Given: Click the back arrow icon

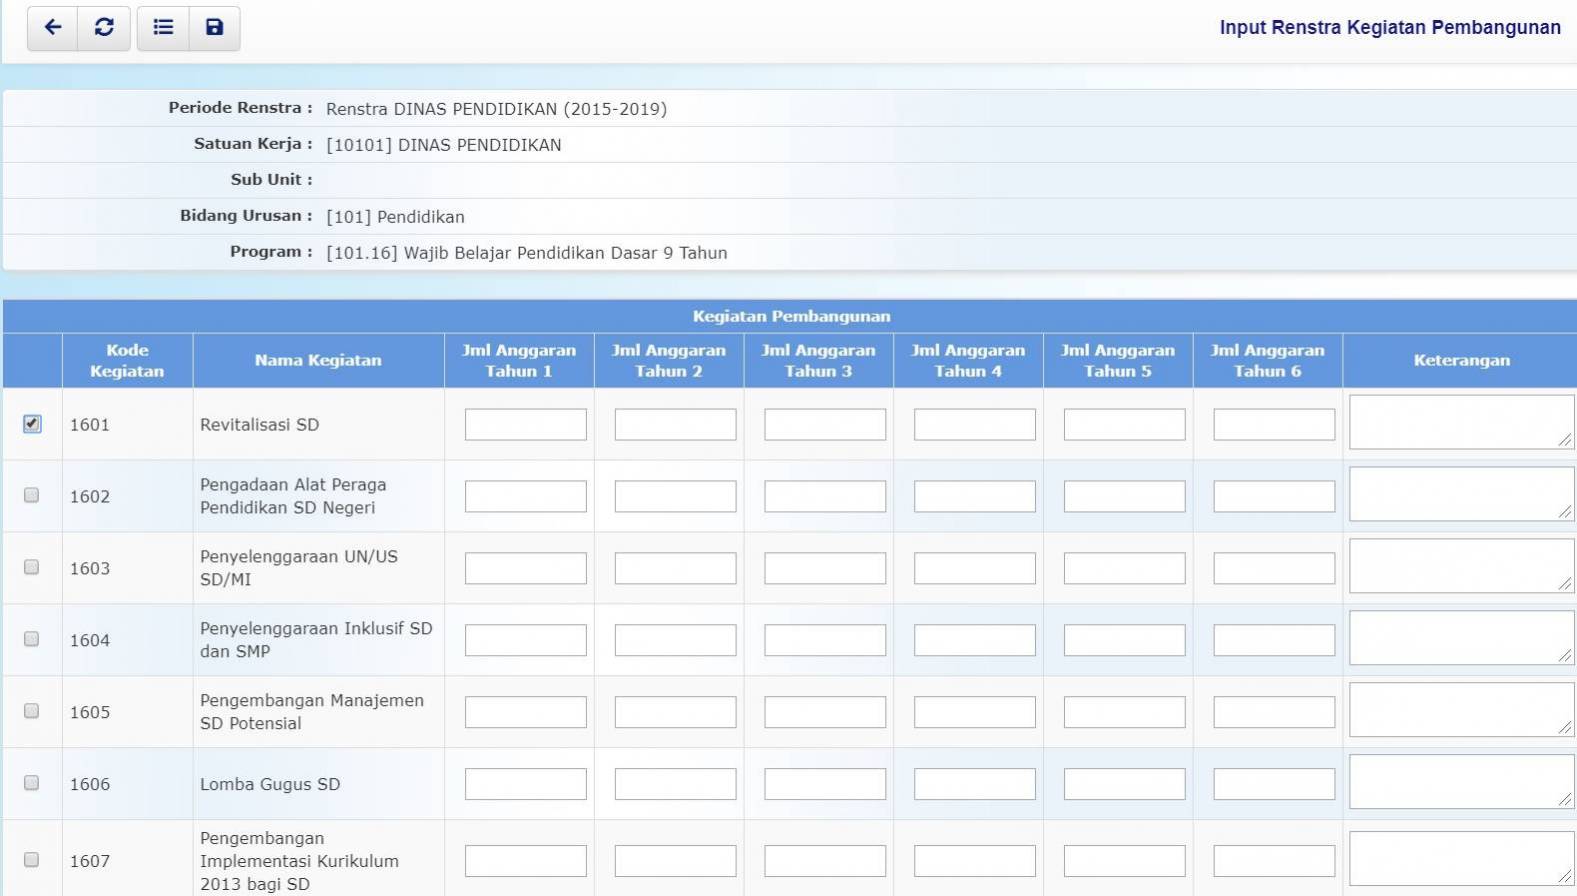Looking at the screenshot, I should click(x=53, y=28).
